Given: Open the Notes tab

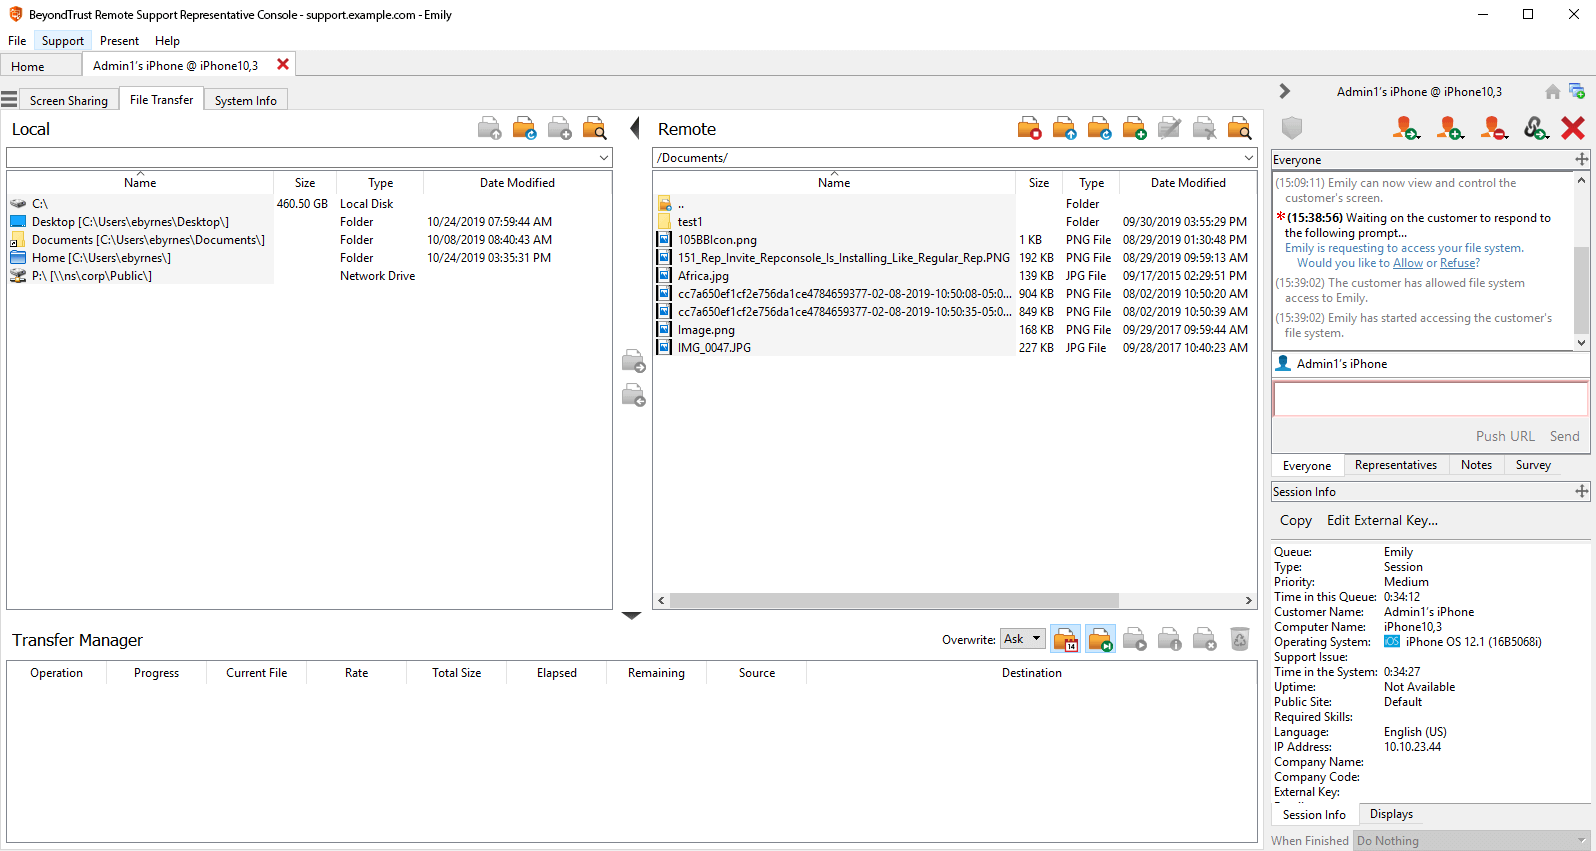Looking at the screenshot, I should (x=1476, y=465).
